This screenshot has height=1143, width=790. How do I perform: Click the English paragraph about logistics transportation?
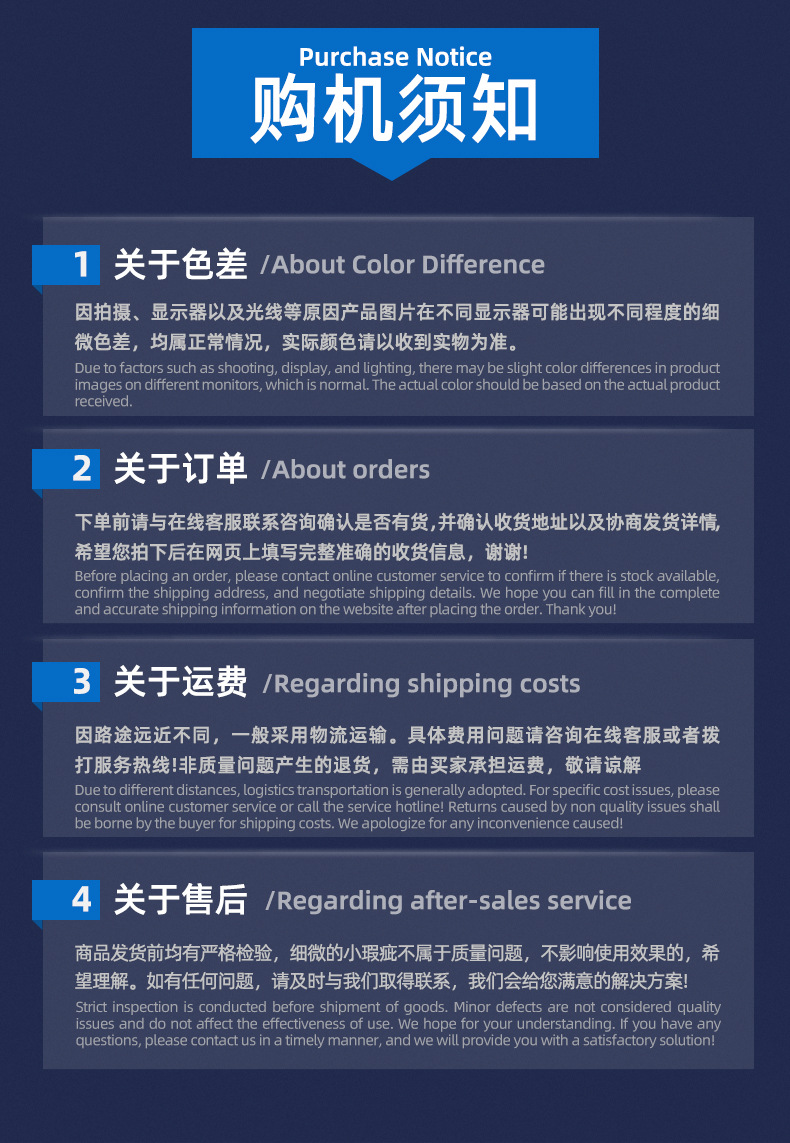(x=397, y=806)
